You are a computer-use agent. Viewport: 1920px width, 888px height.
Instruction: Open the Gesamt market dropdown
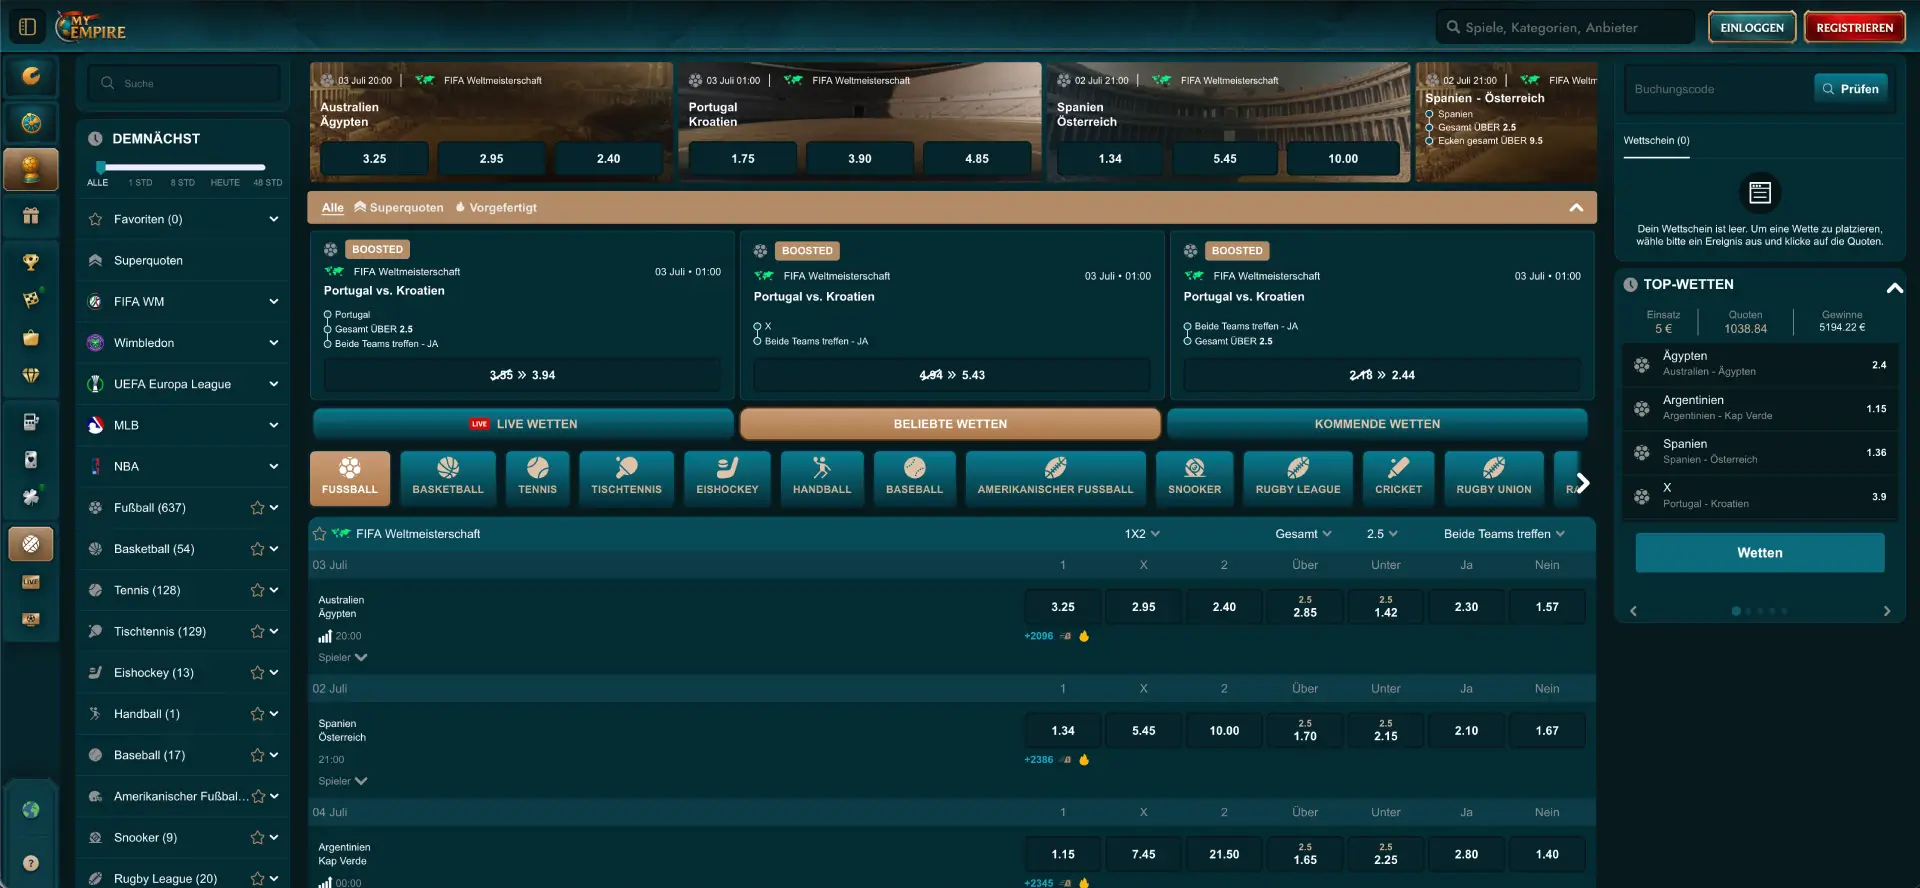[1303, 534]
